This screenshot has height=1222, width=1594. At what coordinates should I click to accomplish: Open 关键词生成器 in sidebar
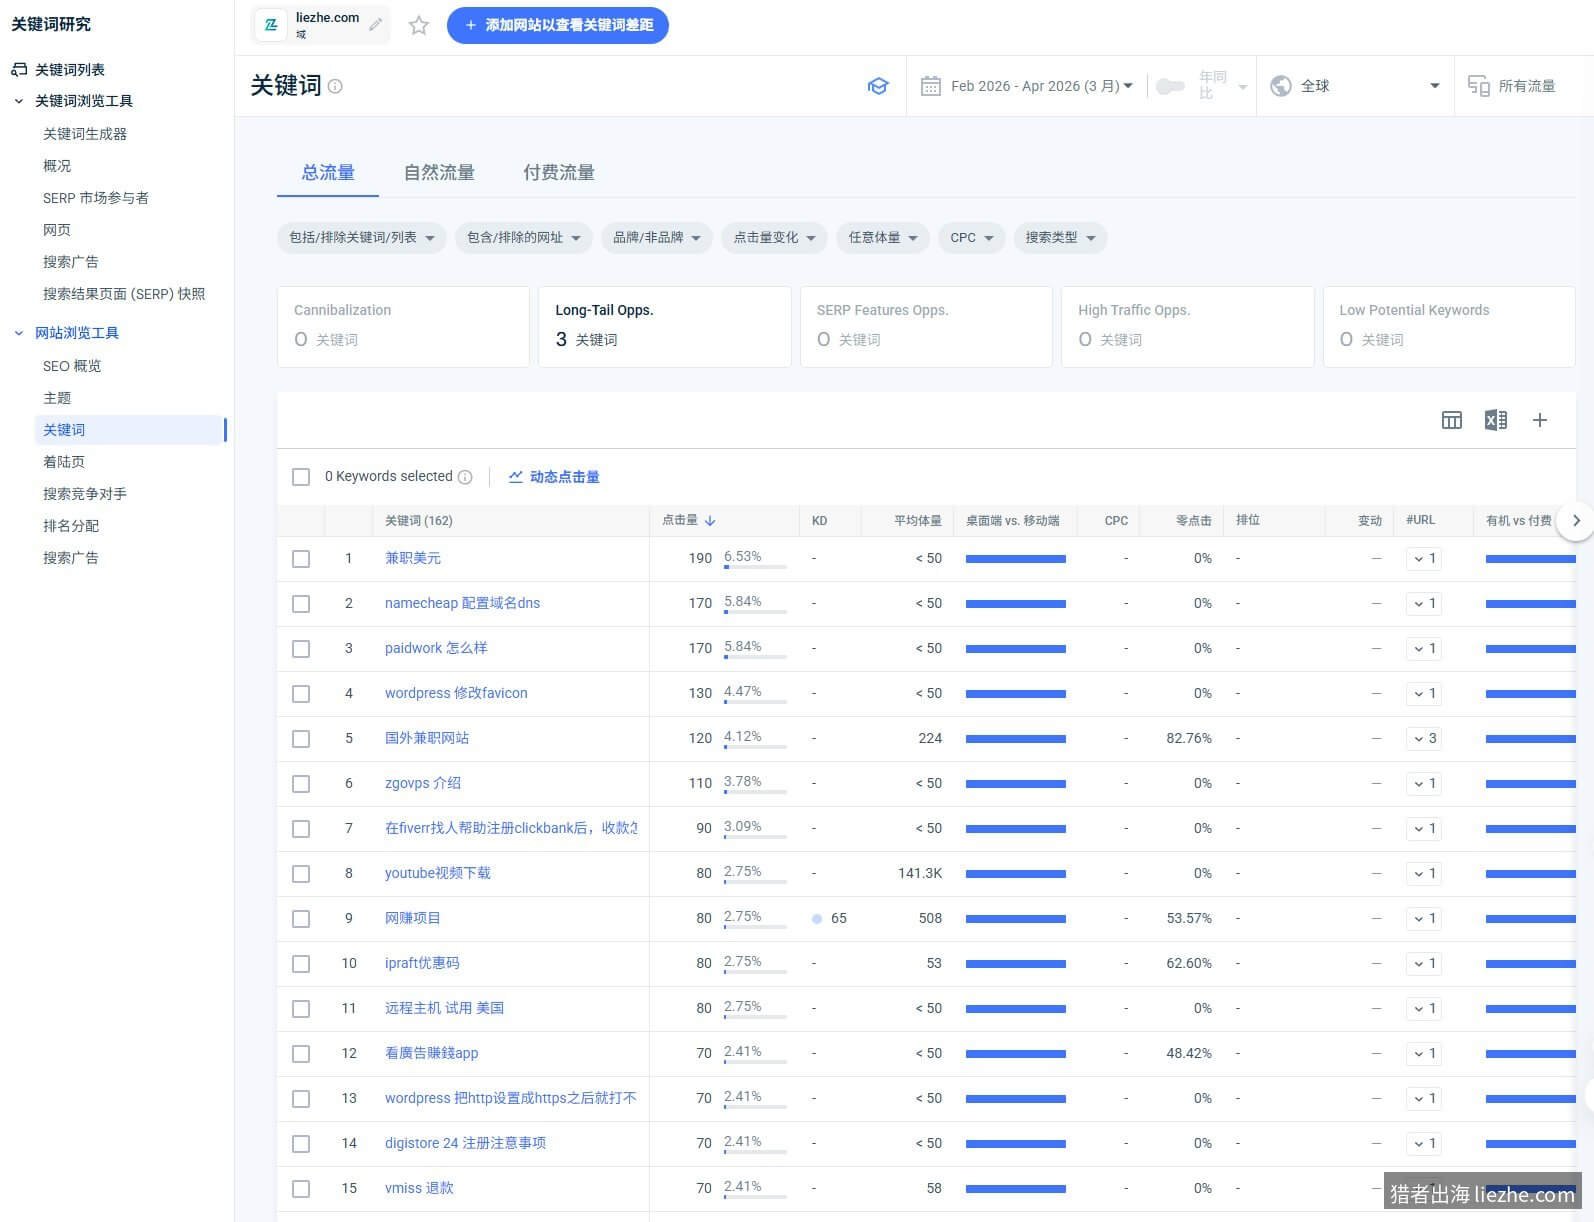pyautogui.click(x=85, y=134)
